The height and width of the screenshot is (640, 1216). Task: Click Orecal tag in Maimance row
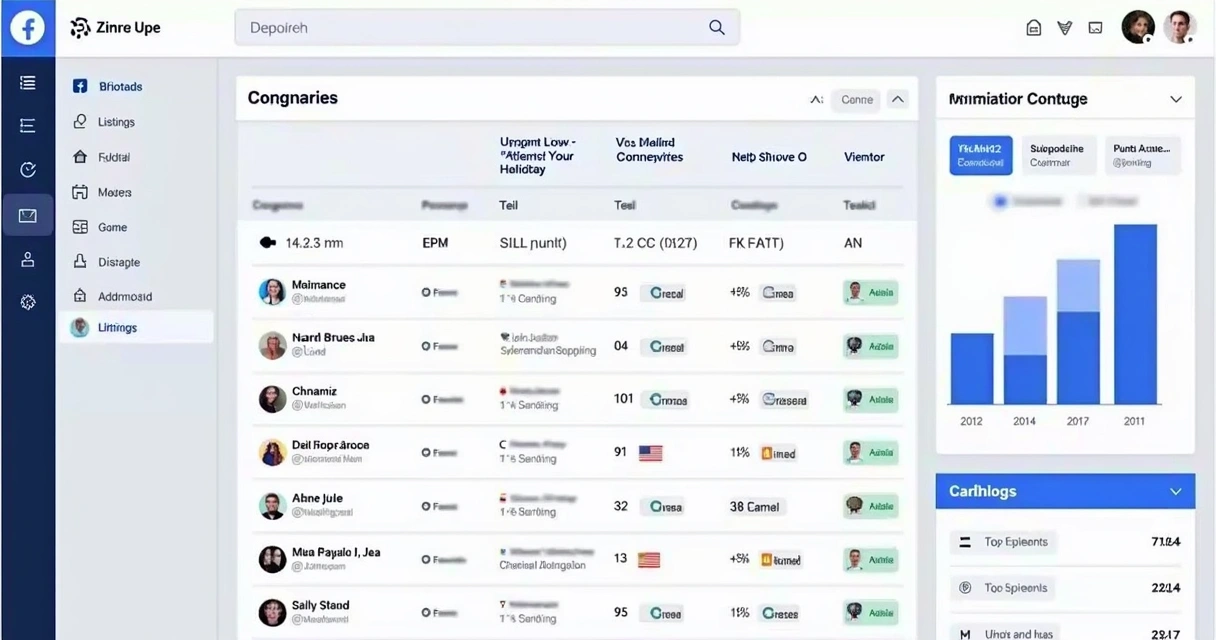(664, 292)
